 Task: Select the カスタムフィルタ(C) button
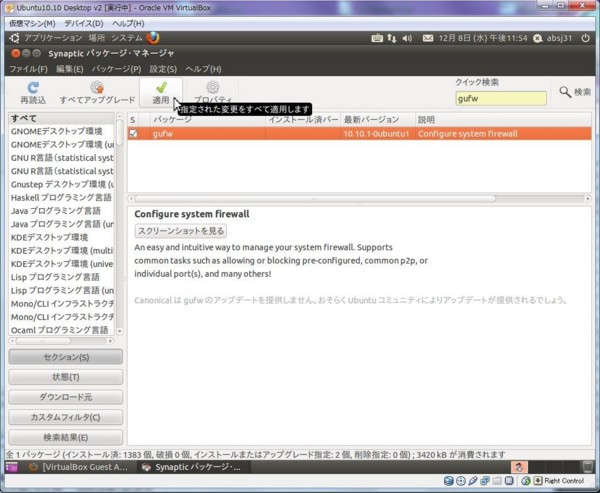pos(66,417)
